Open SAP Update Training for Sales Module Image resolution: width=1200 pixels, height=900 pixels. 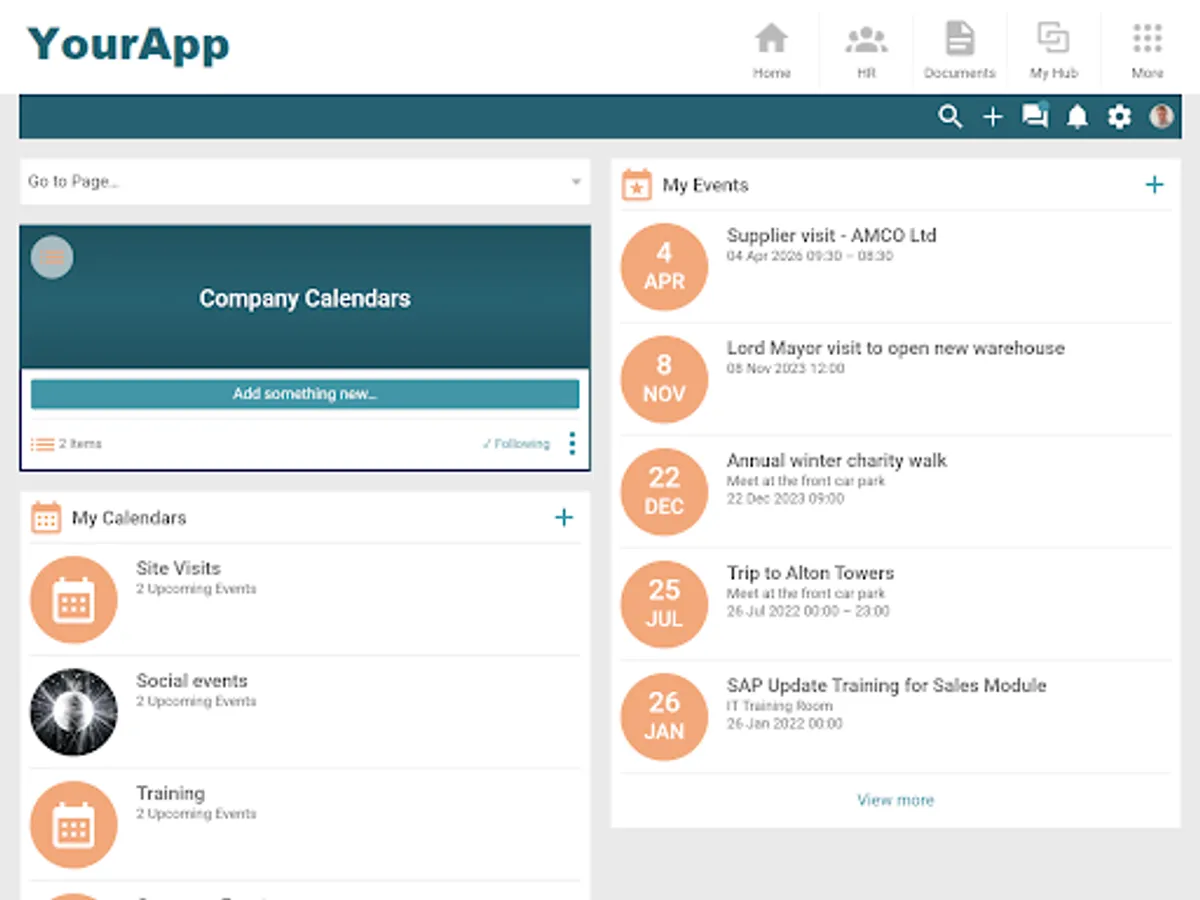[x=886, y=686]
